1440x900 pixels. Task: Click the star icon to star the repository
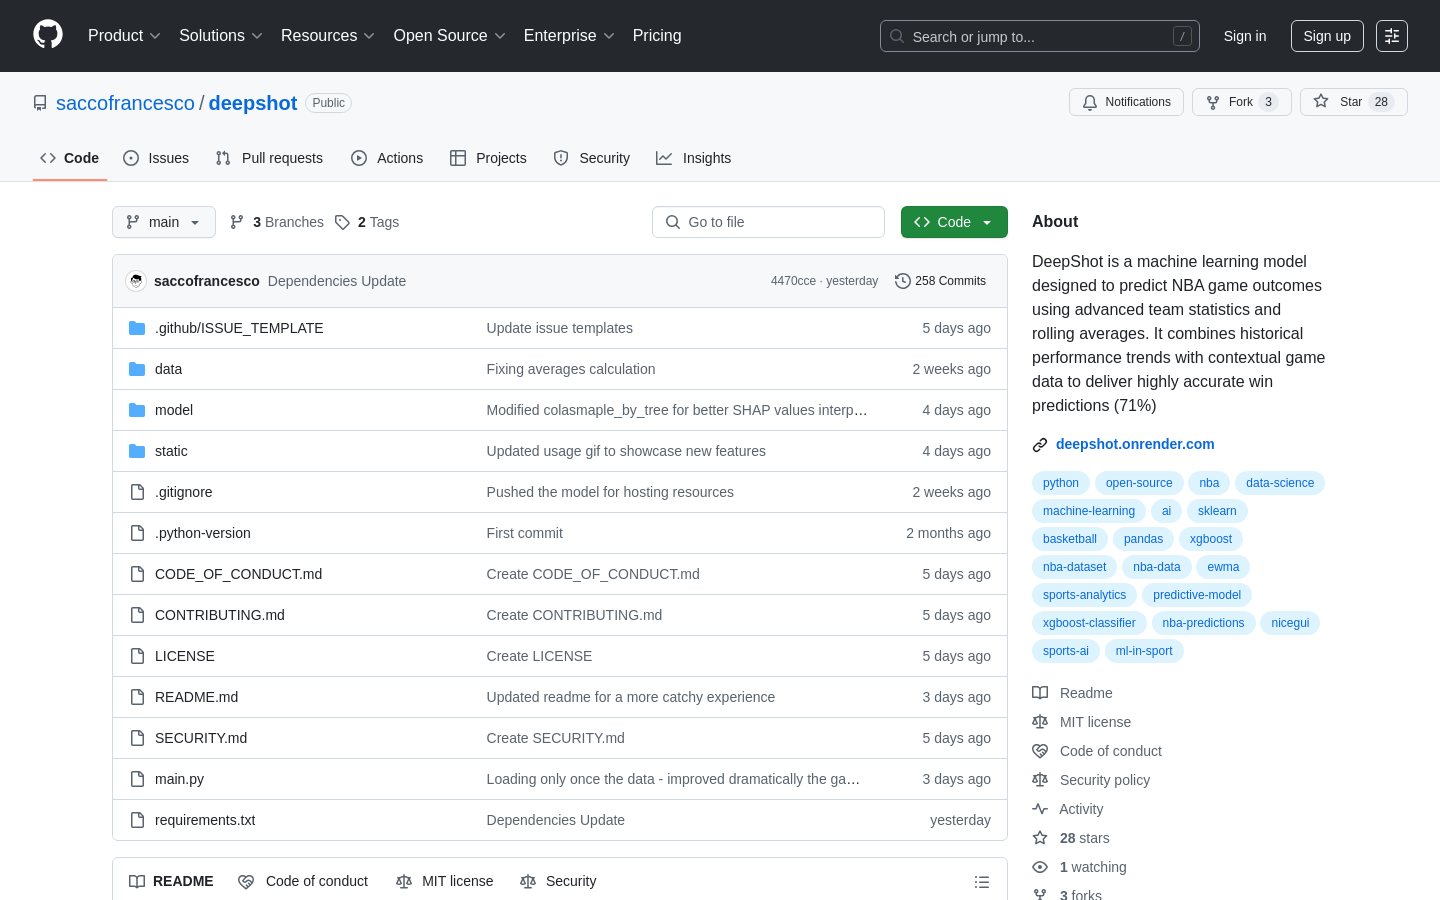[1321, 102]
